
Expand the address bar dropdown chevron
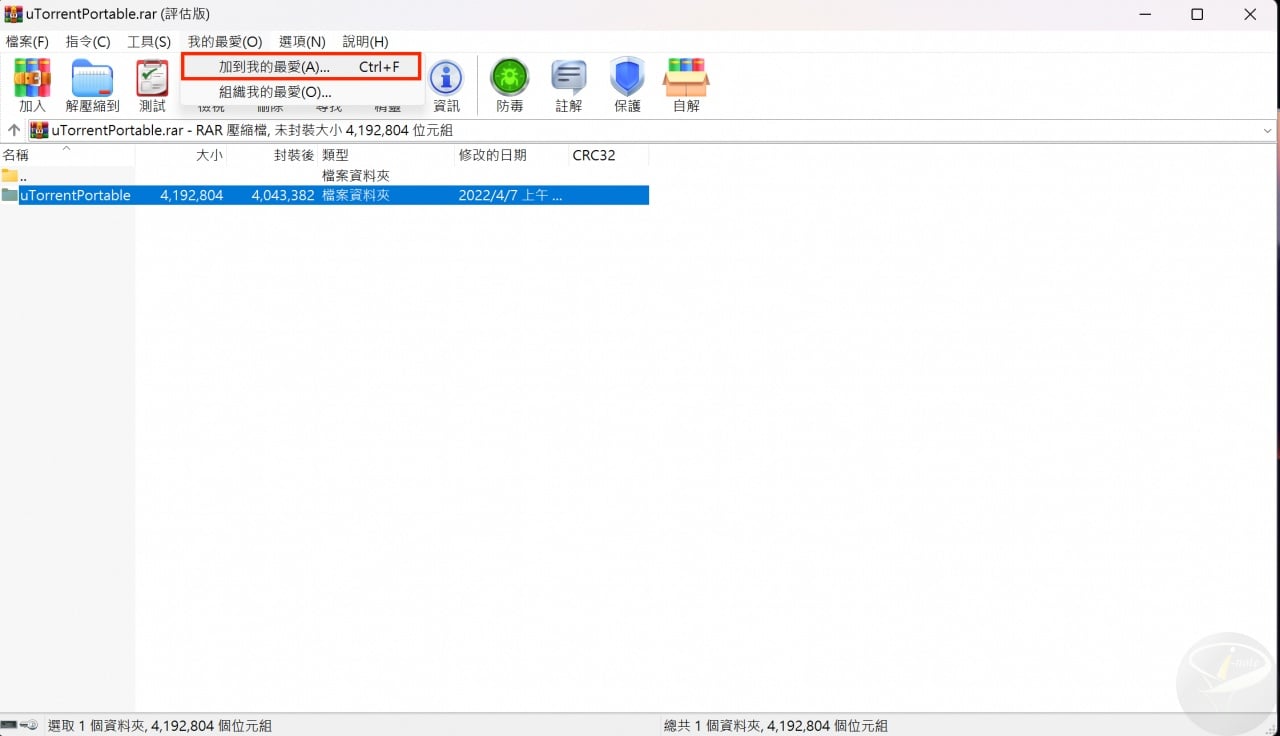[1268, 130]
